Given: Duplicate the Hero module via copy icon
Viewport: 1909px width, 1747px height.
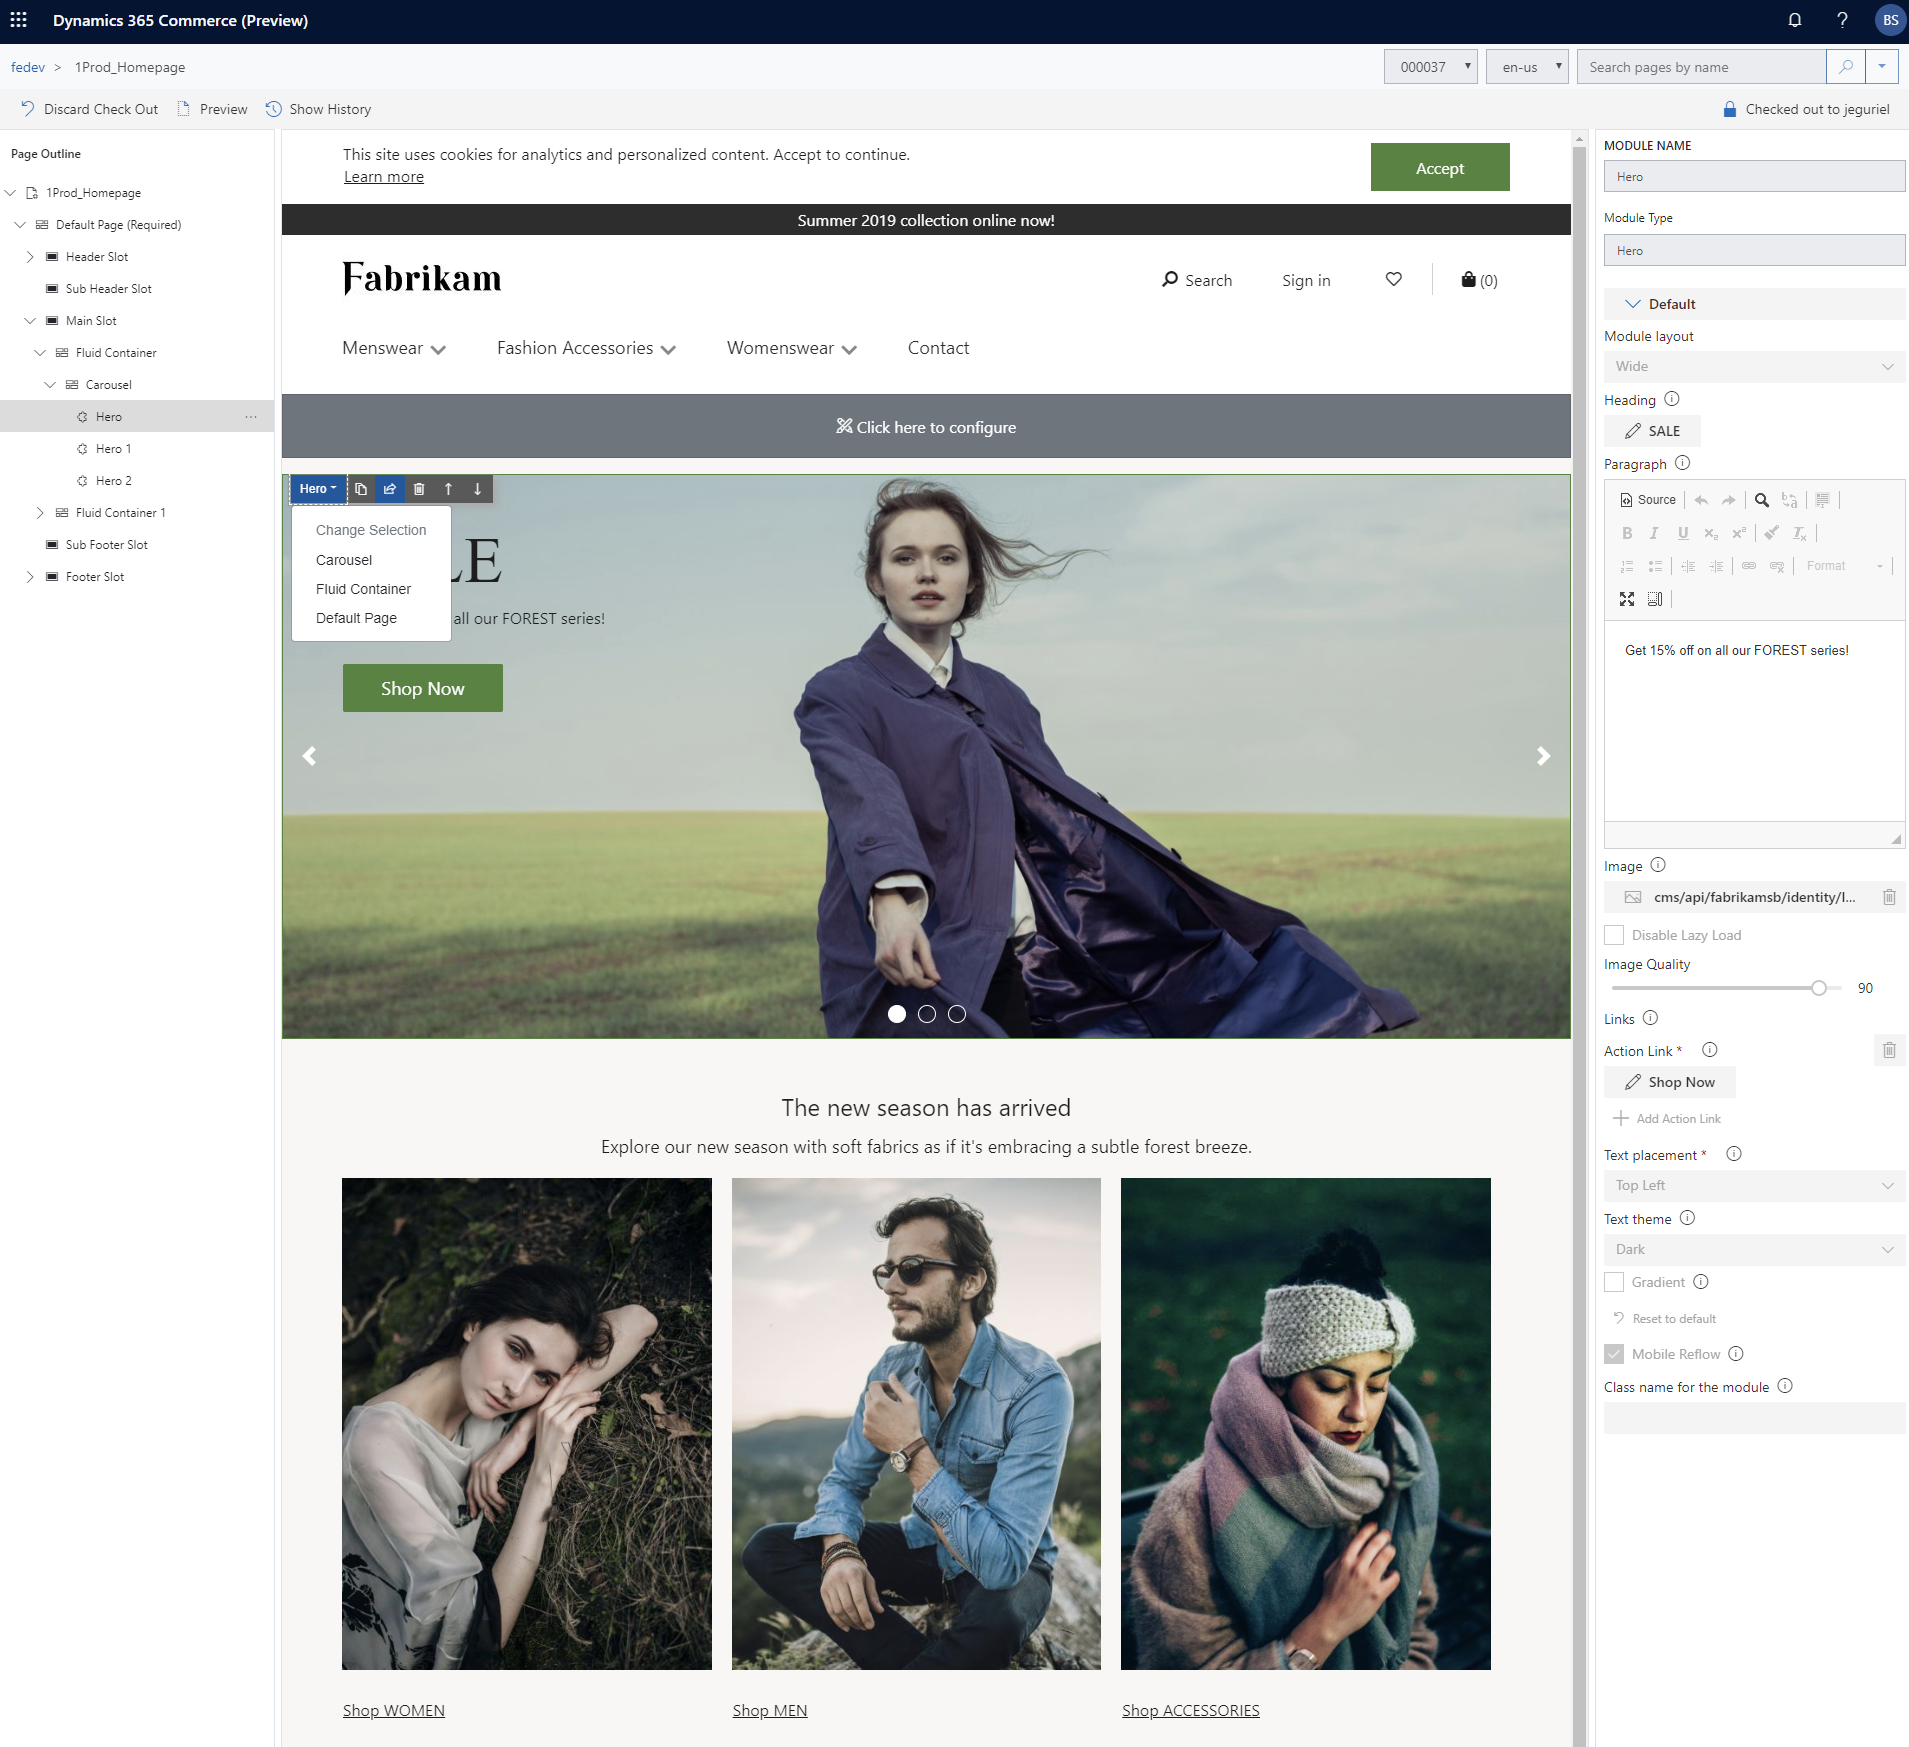Looking at the screenshot, I should click(x=361, y=489).
